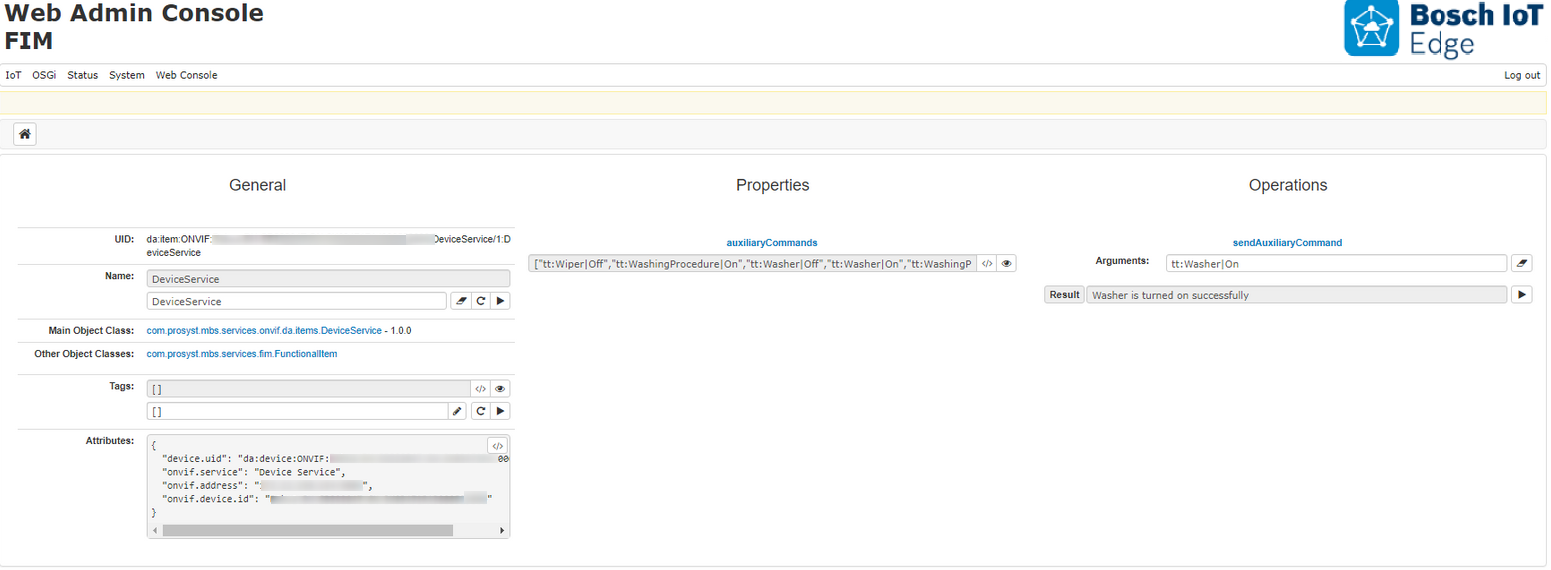
Task: Click the Properties section heading
Action: [773, 185]
